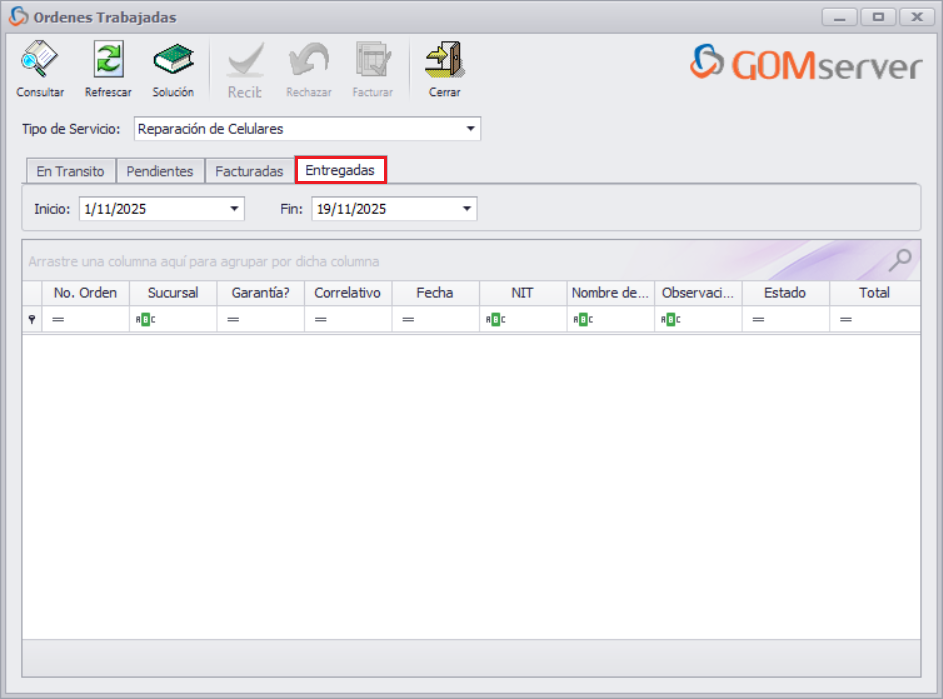Image resolution: width=943 pixels, height=699 pixels.
Task: Expand the Inicio date picker
Action: pyautogui.click(x=234, y=208)
